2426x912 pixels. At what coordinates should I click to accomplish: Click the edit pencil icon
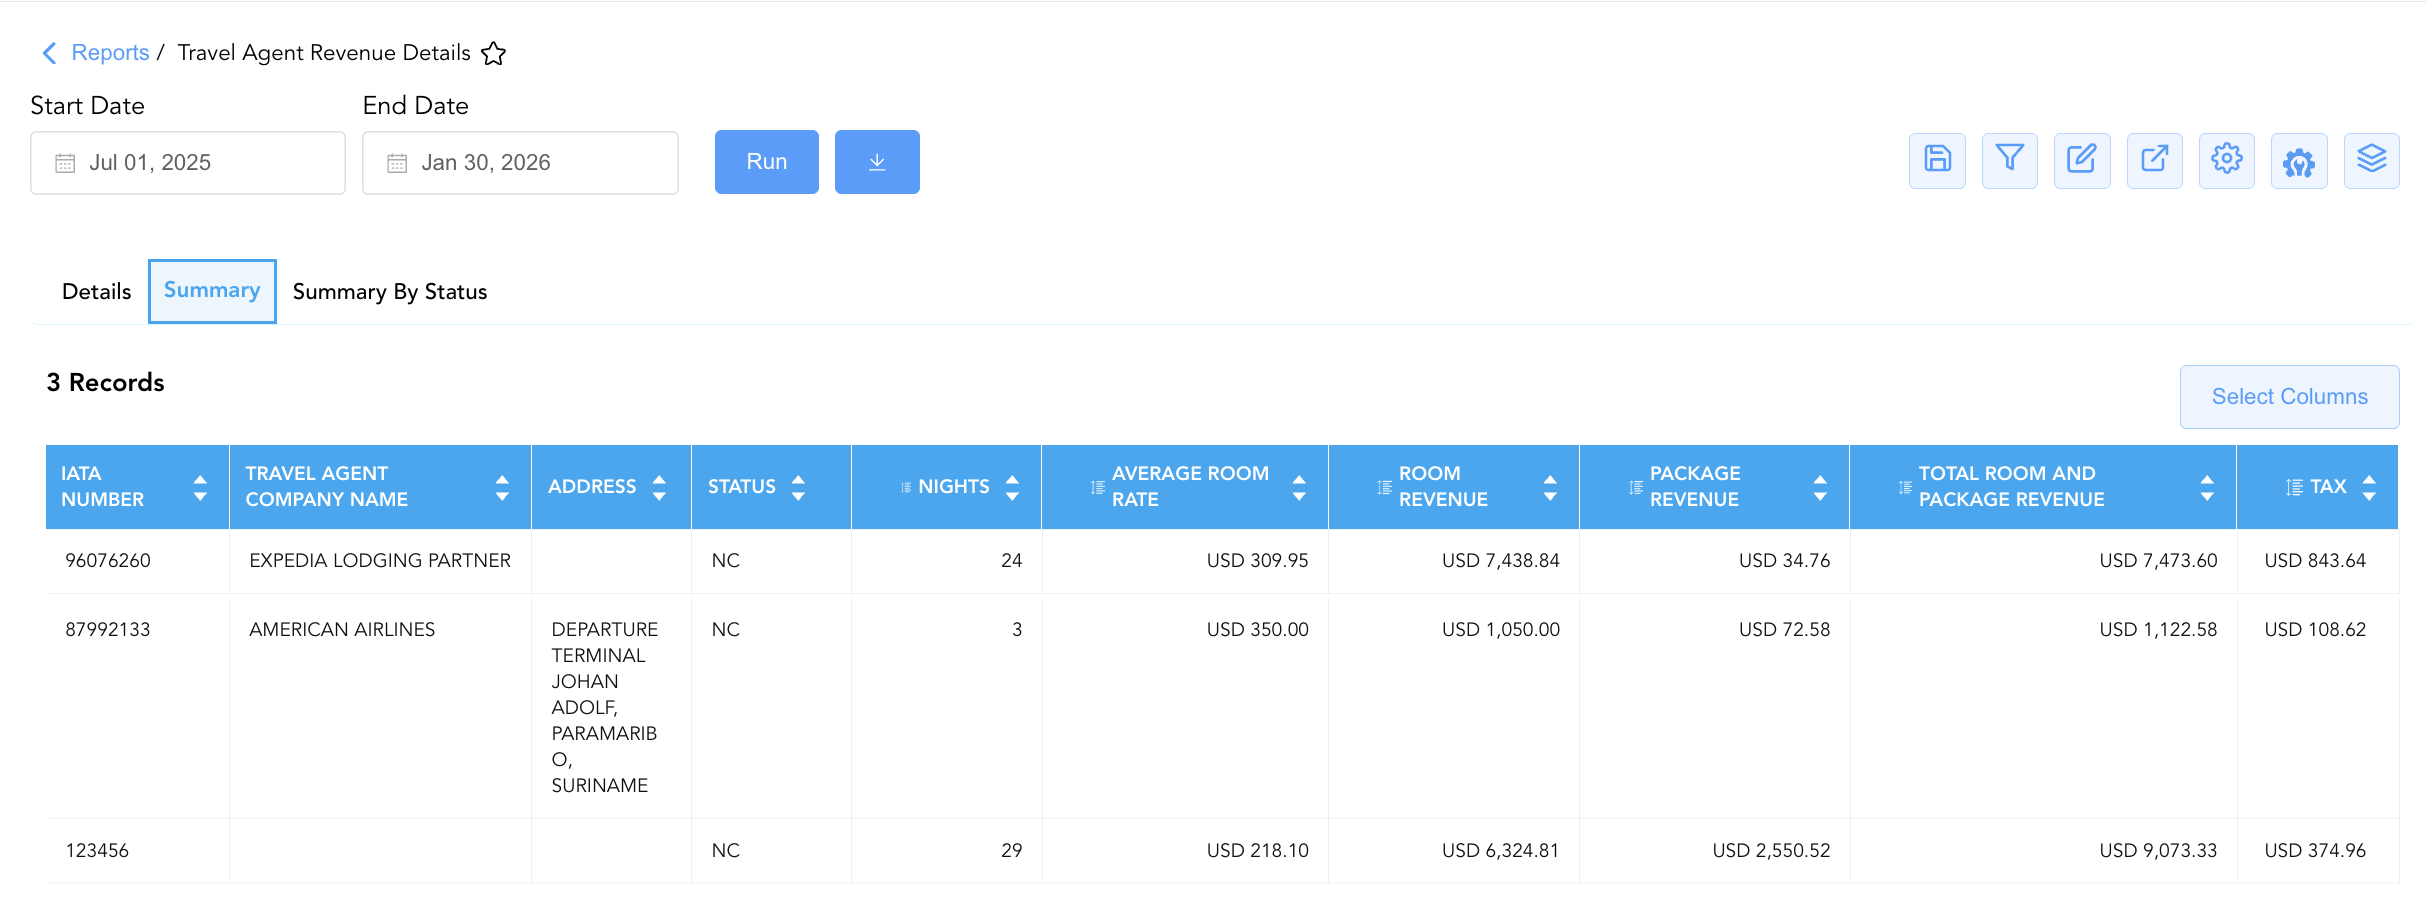2082,160
